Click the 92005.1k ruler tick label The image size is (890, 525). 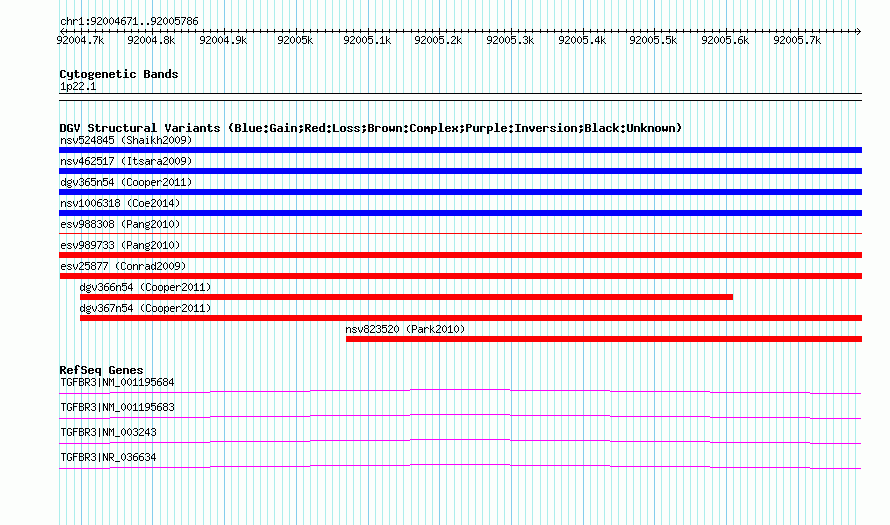[x=367, y=40]
